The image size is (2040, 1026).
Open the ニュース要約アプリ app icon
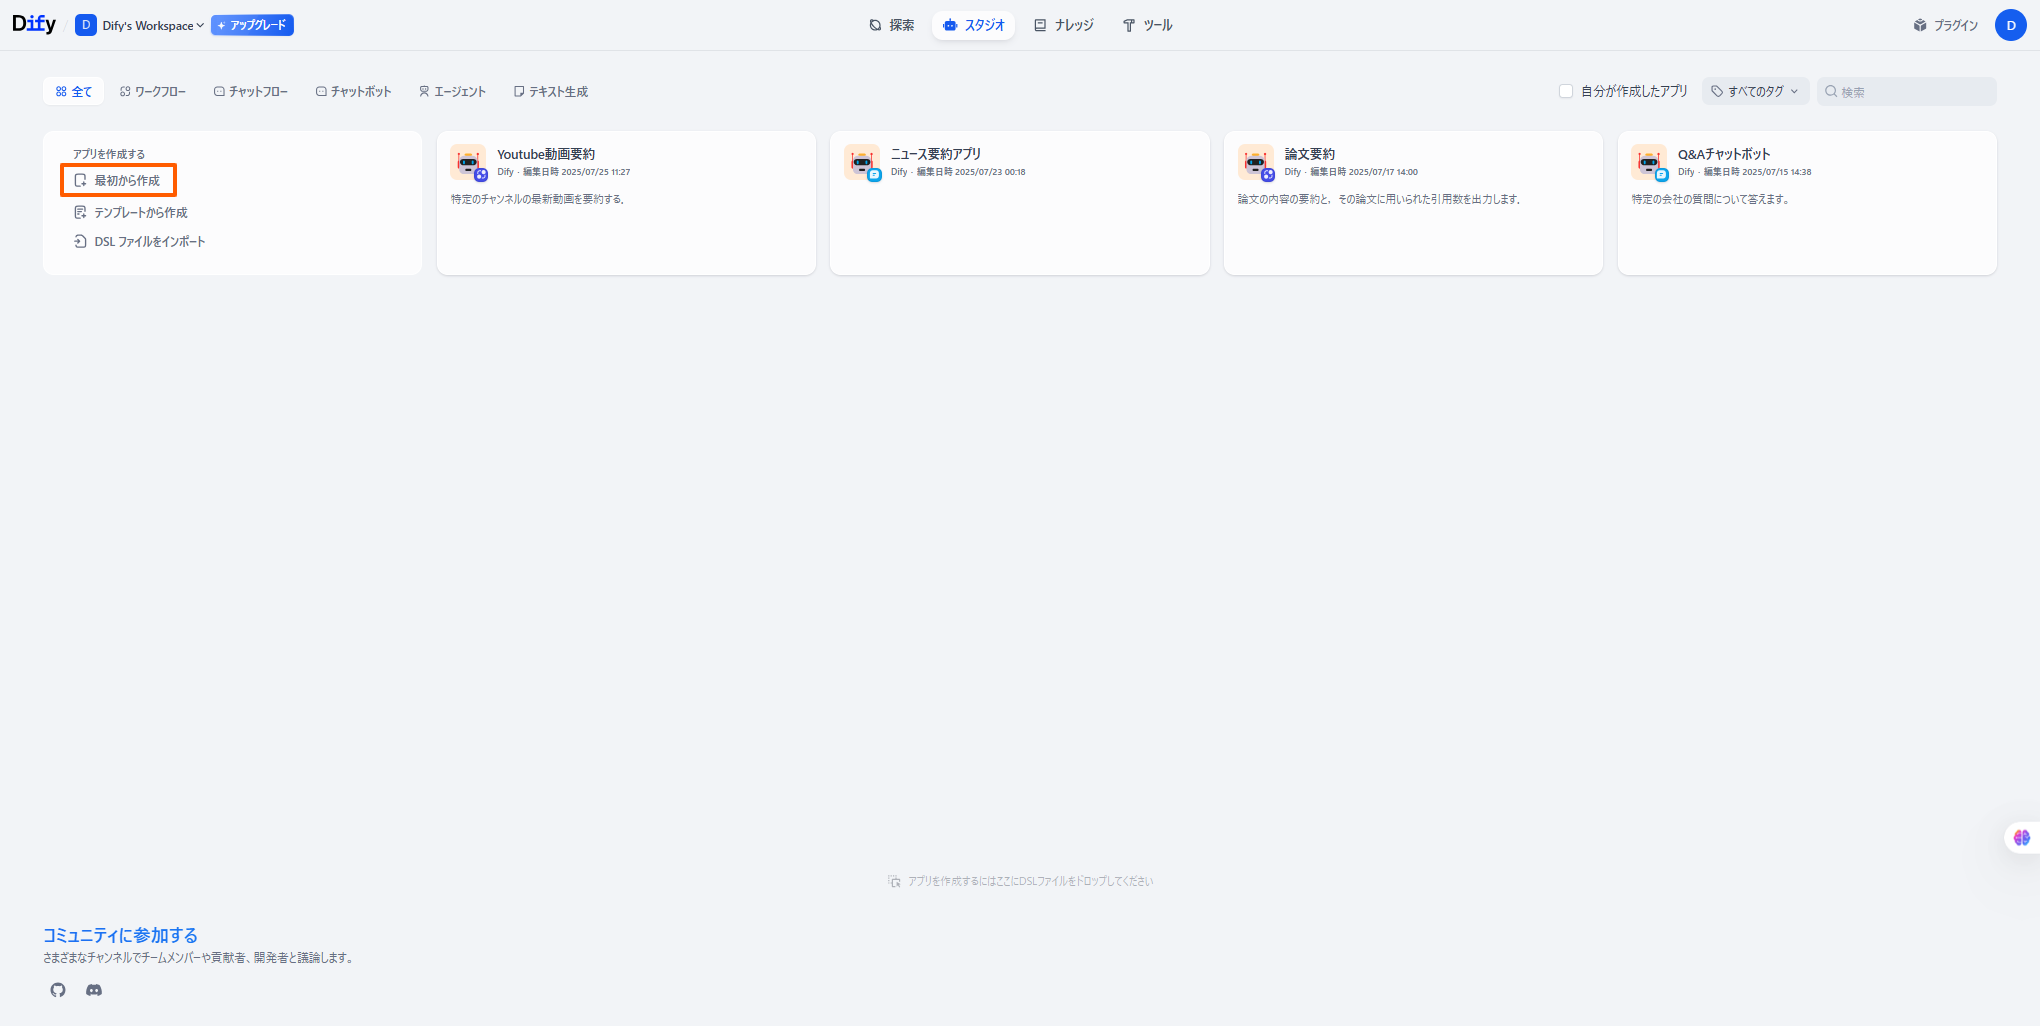coord(861,162)
